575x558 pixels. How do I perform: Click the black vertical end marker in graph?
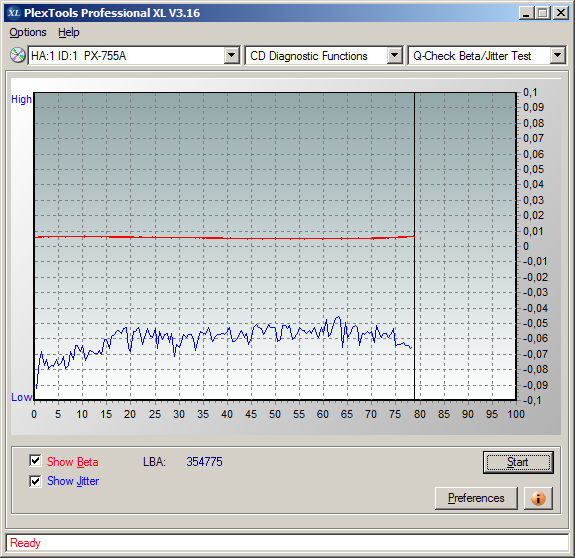tap(414, 246)
